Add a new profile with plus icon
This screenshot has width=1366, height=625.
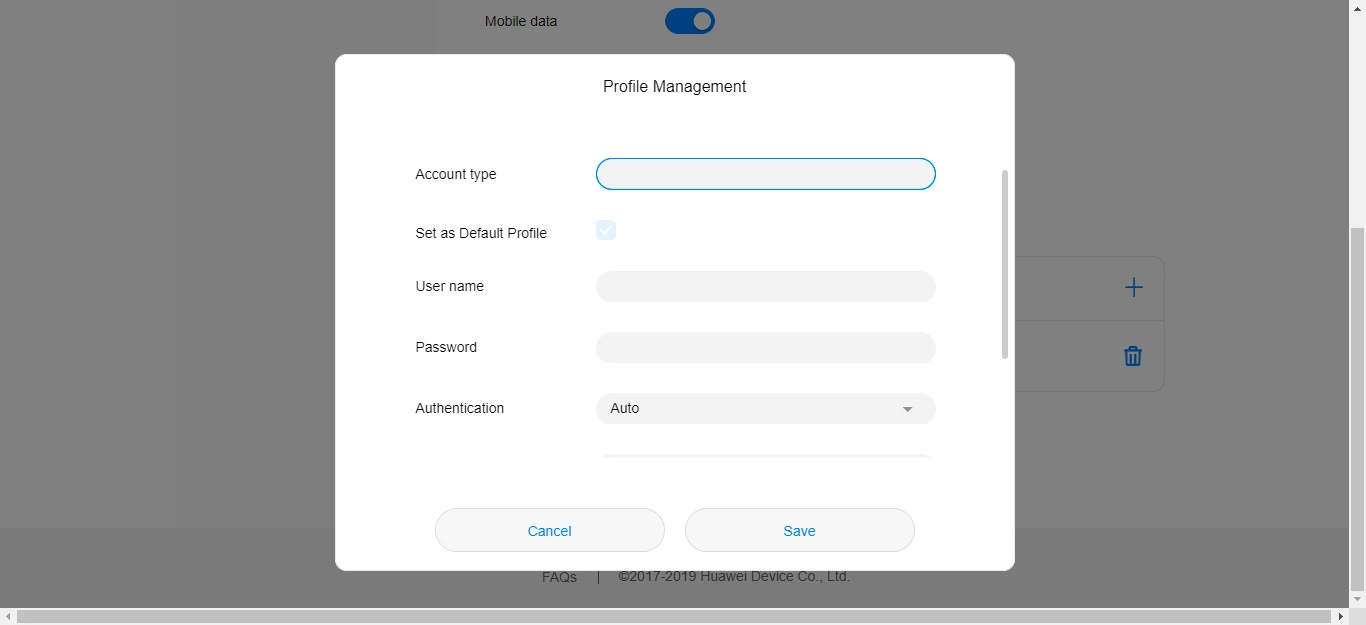pos(1133,288)
